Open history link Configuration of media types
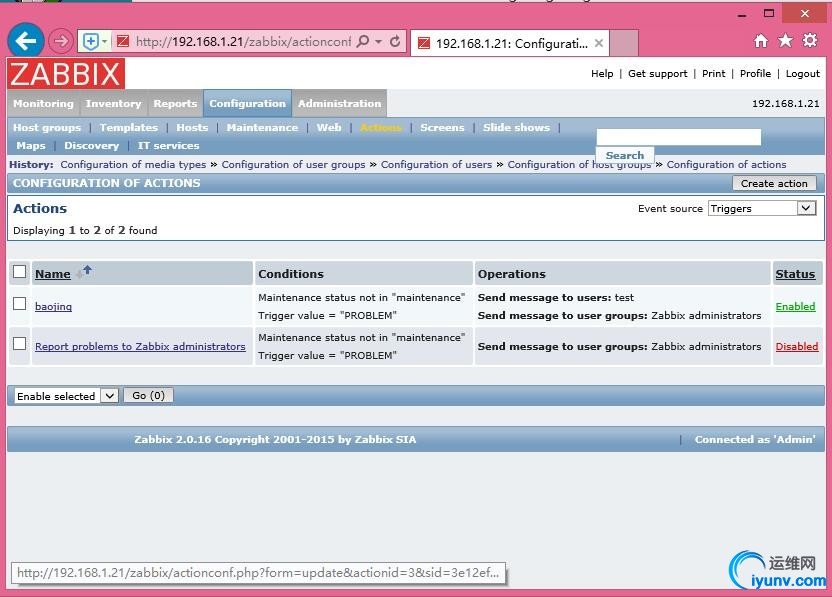The height and width of the screenshot is (597, 832). click(x=133, y=165)
